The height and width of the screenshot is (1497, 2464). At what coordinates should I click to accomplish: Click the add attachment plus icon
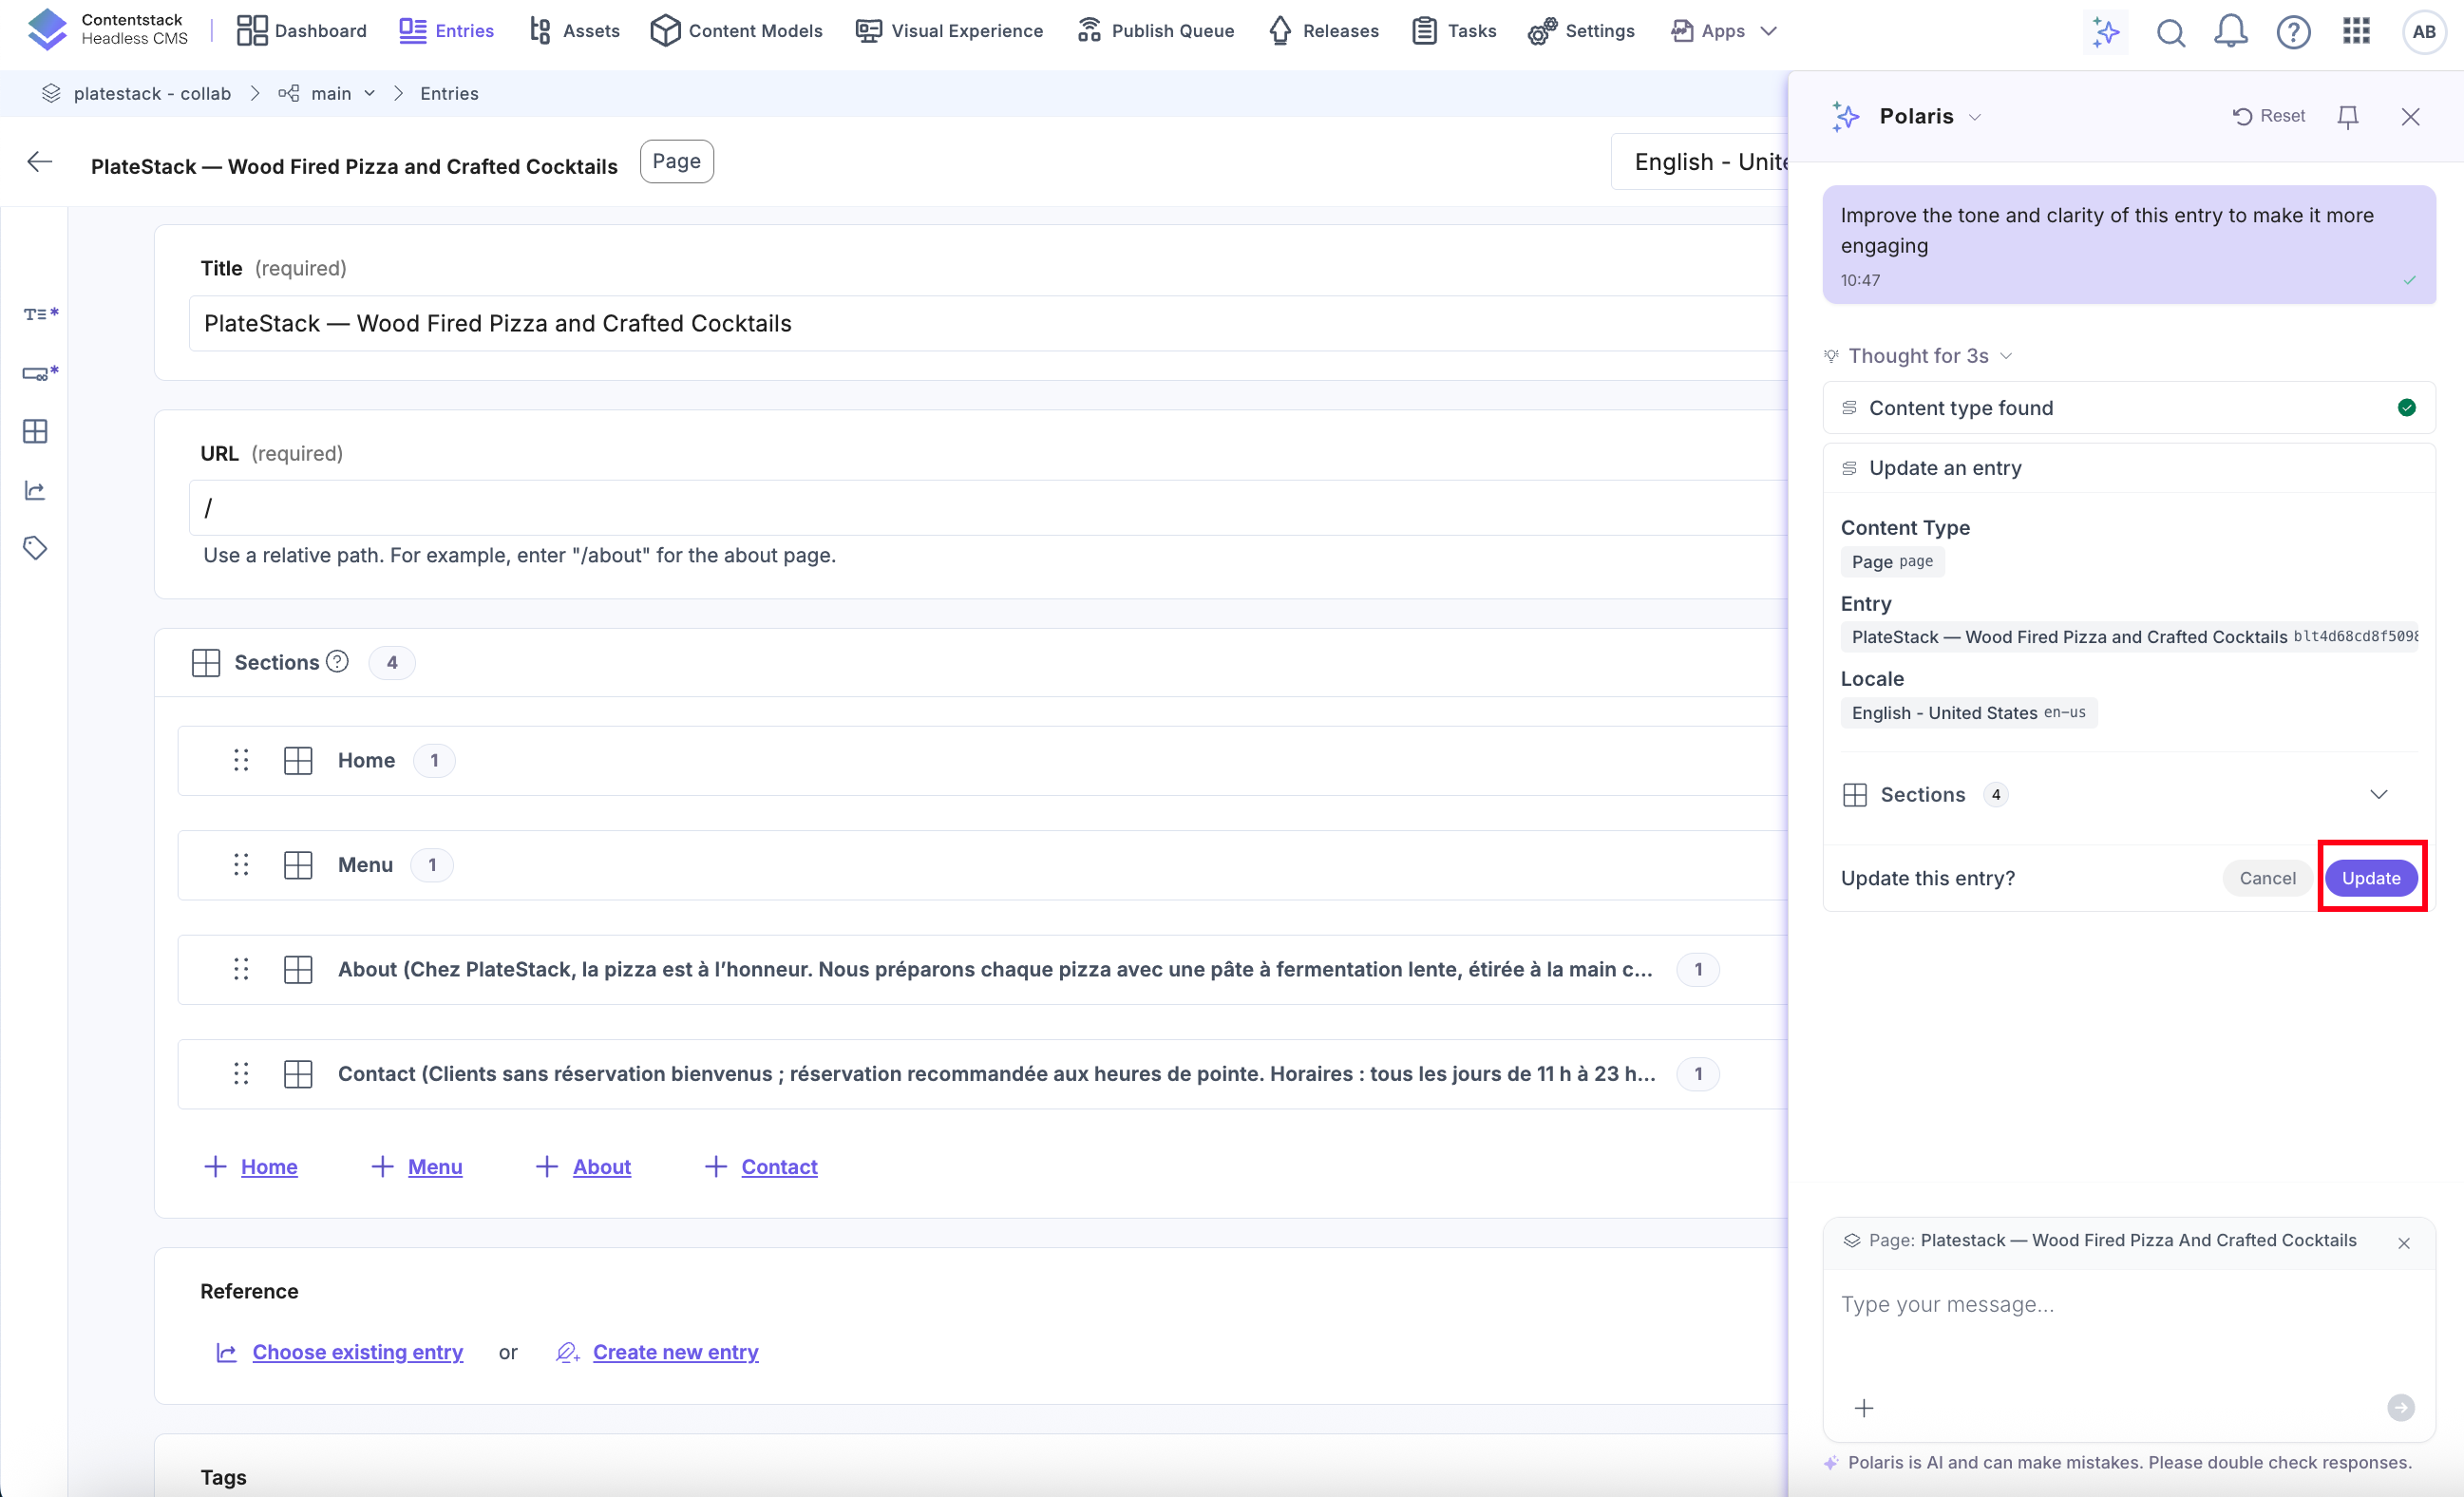point(1864,1408)
